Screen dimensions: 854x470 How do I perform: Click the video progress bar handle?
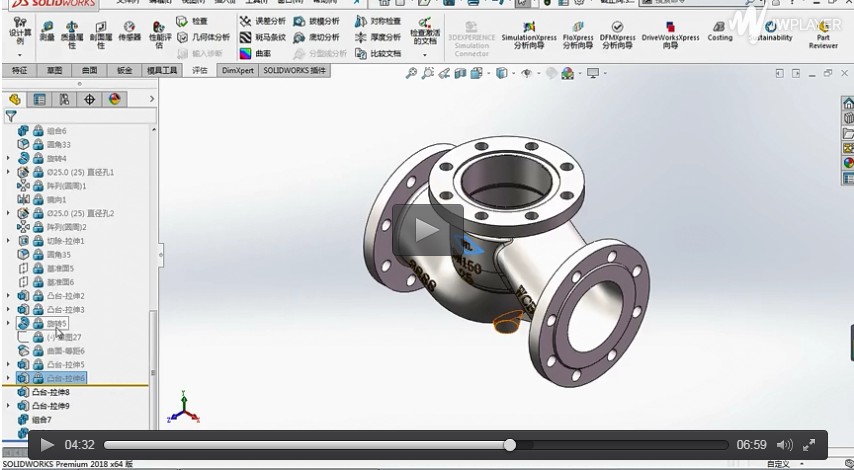510,445
